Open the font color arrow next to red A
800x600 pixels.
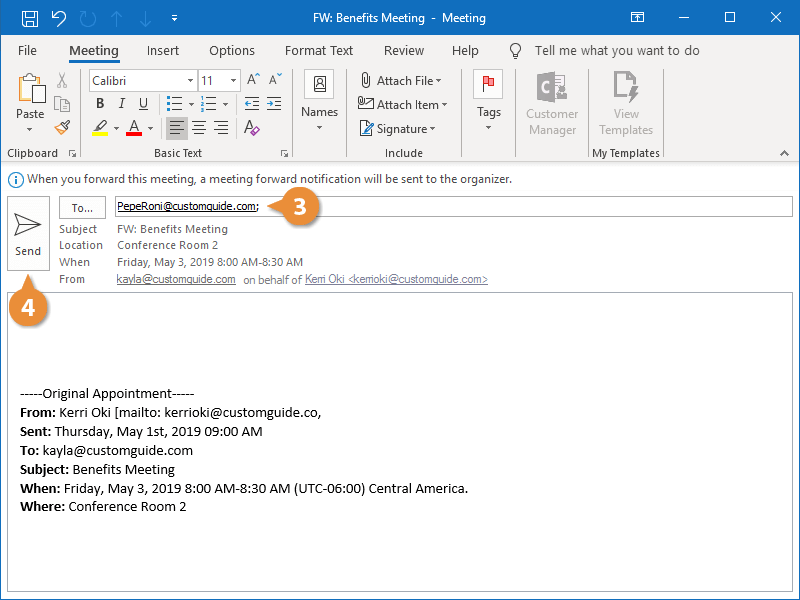pos(150,128)
